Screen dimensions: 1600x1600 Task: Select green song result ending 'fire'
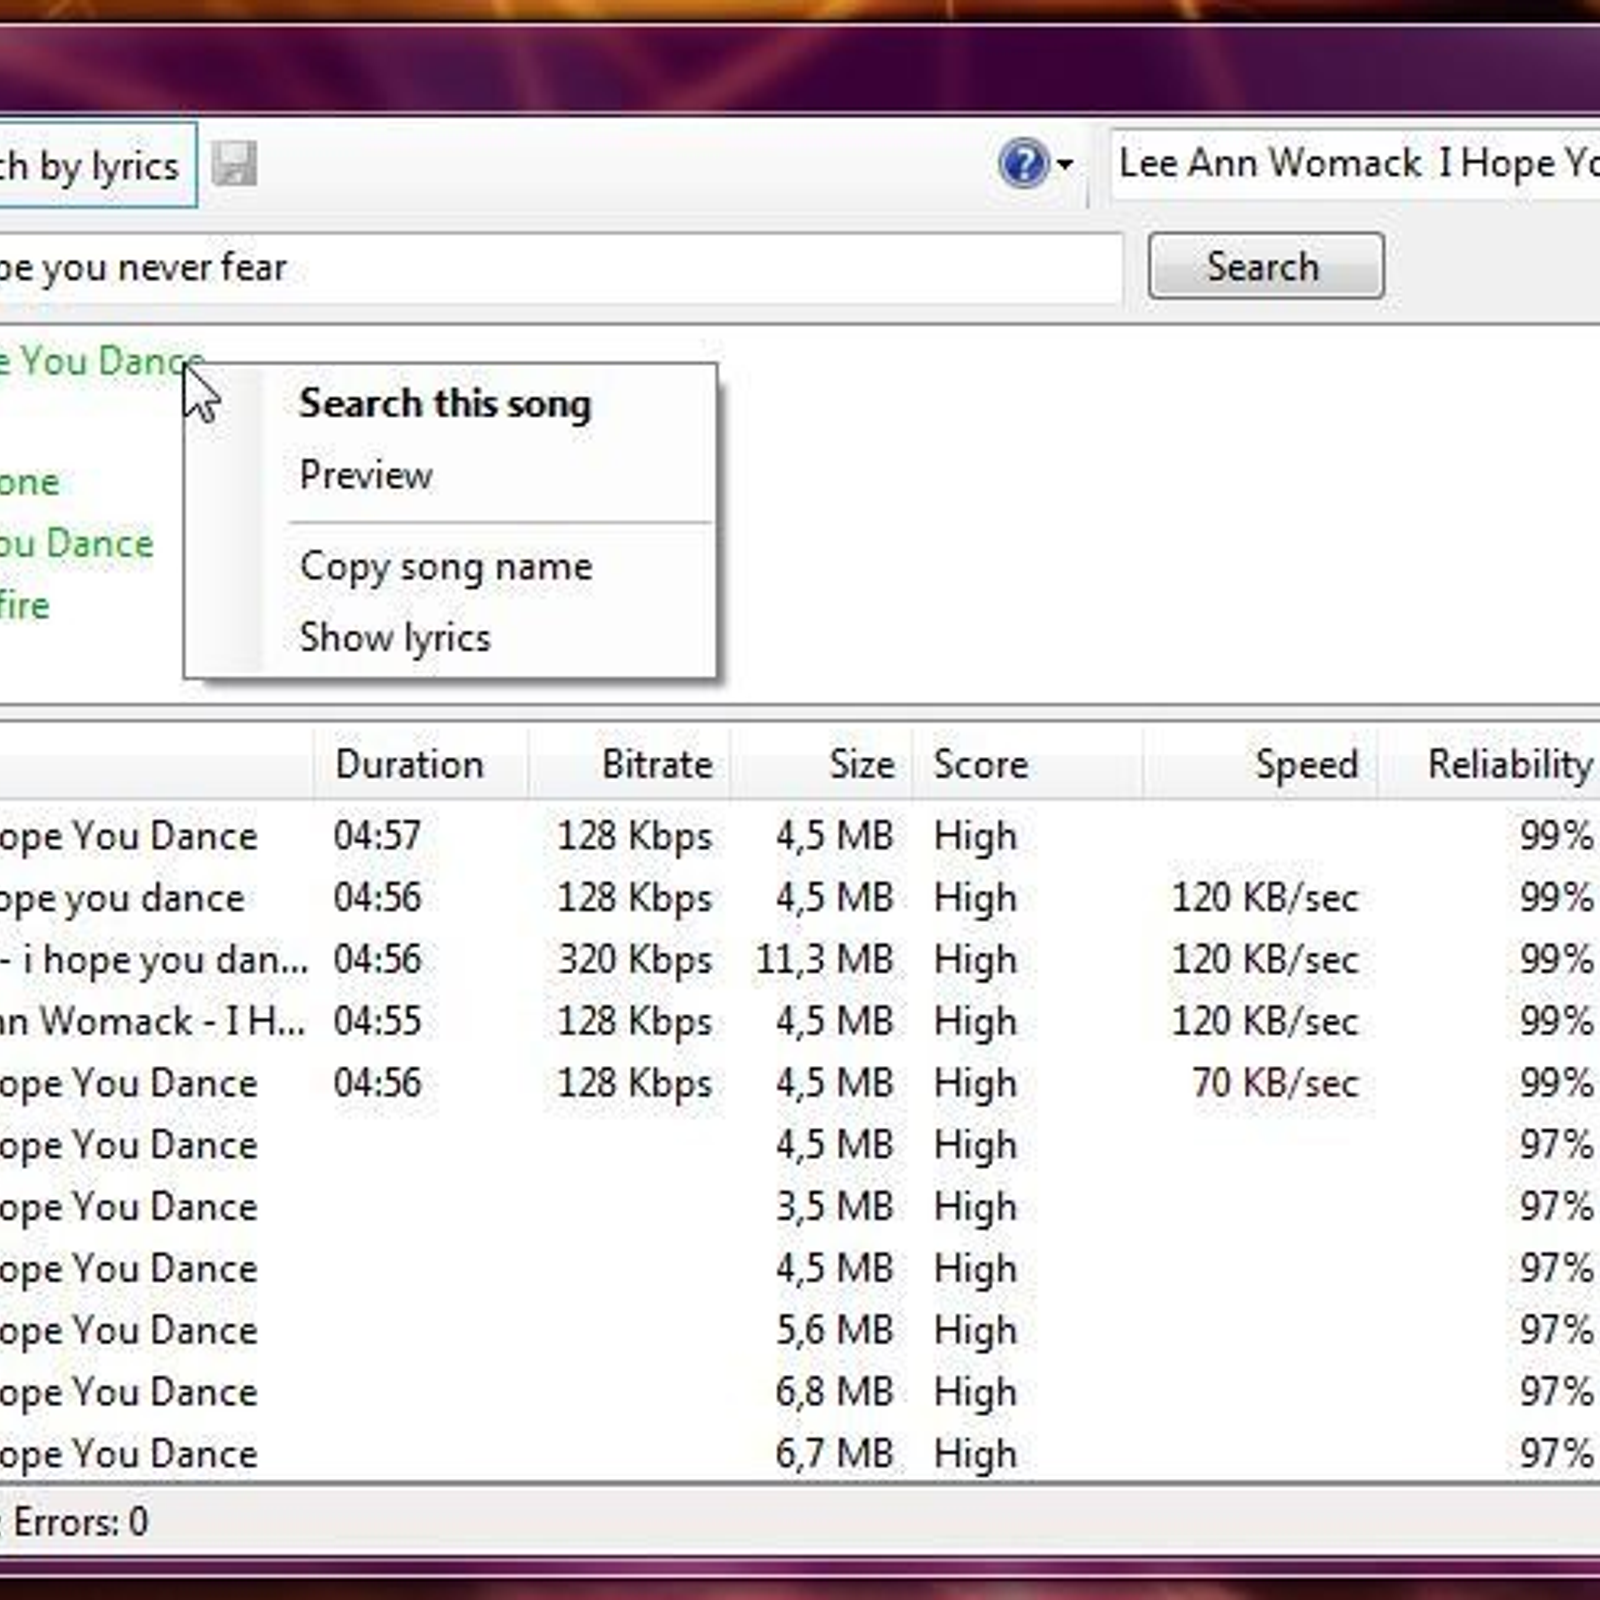click(25, 605)
